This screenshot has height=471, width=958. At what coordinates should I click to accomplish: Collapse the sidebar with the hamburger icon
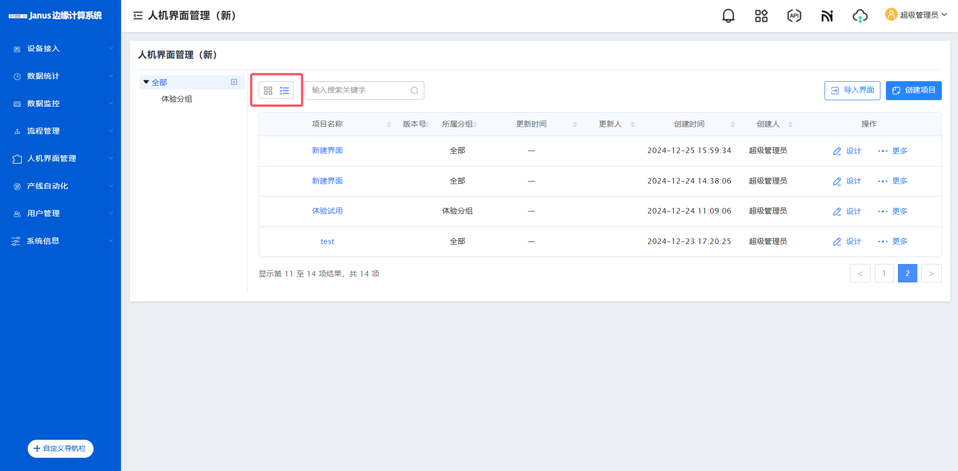138,16
